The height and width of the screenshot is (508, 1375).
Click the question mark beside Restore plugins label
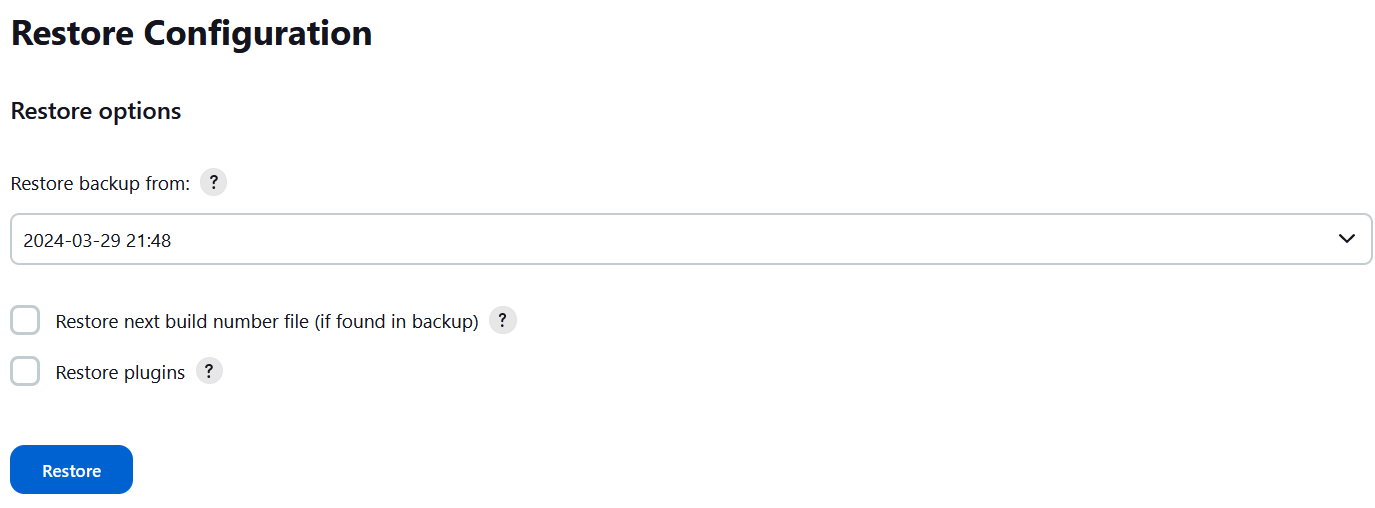point(209,371)
